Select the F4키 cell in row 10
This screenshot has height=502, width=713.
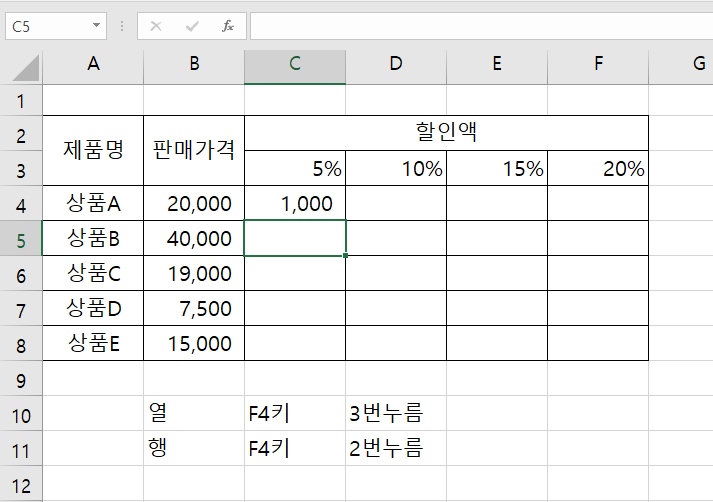point(295,413)
